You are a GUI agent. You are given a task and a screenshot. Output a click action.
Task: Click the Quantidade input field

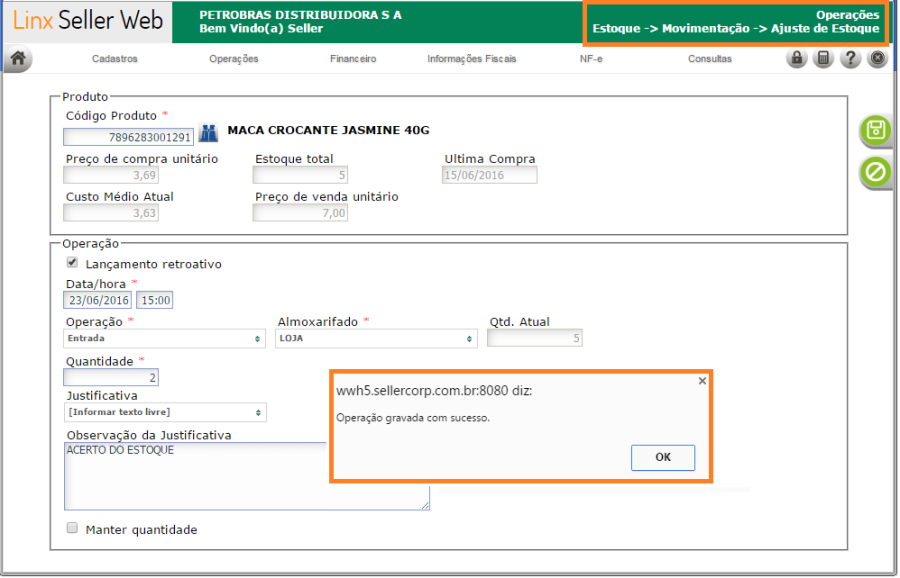(111, 378)
